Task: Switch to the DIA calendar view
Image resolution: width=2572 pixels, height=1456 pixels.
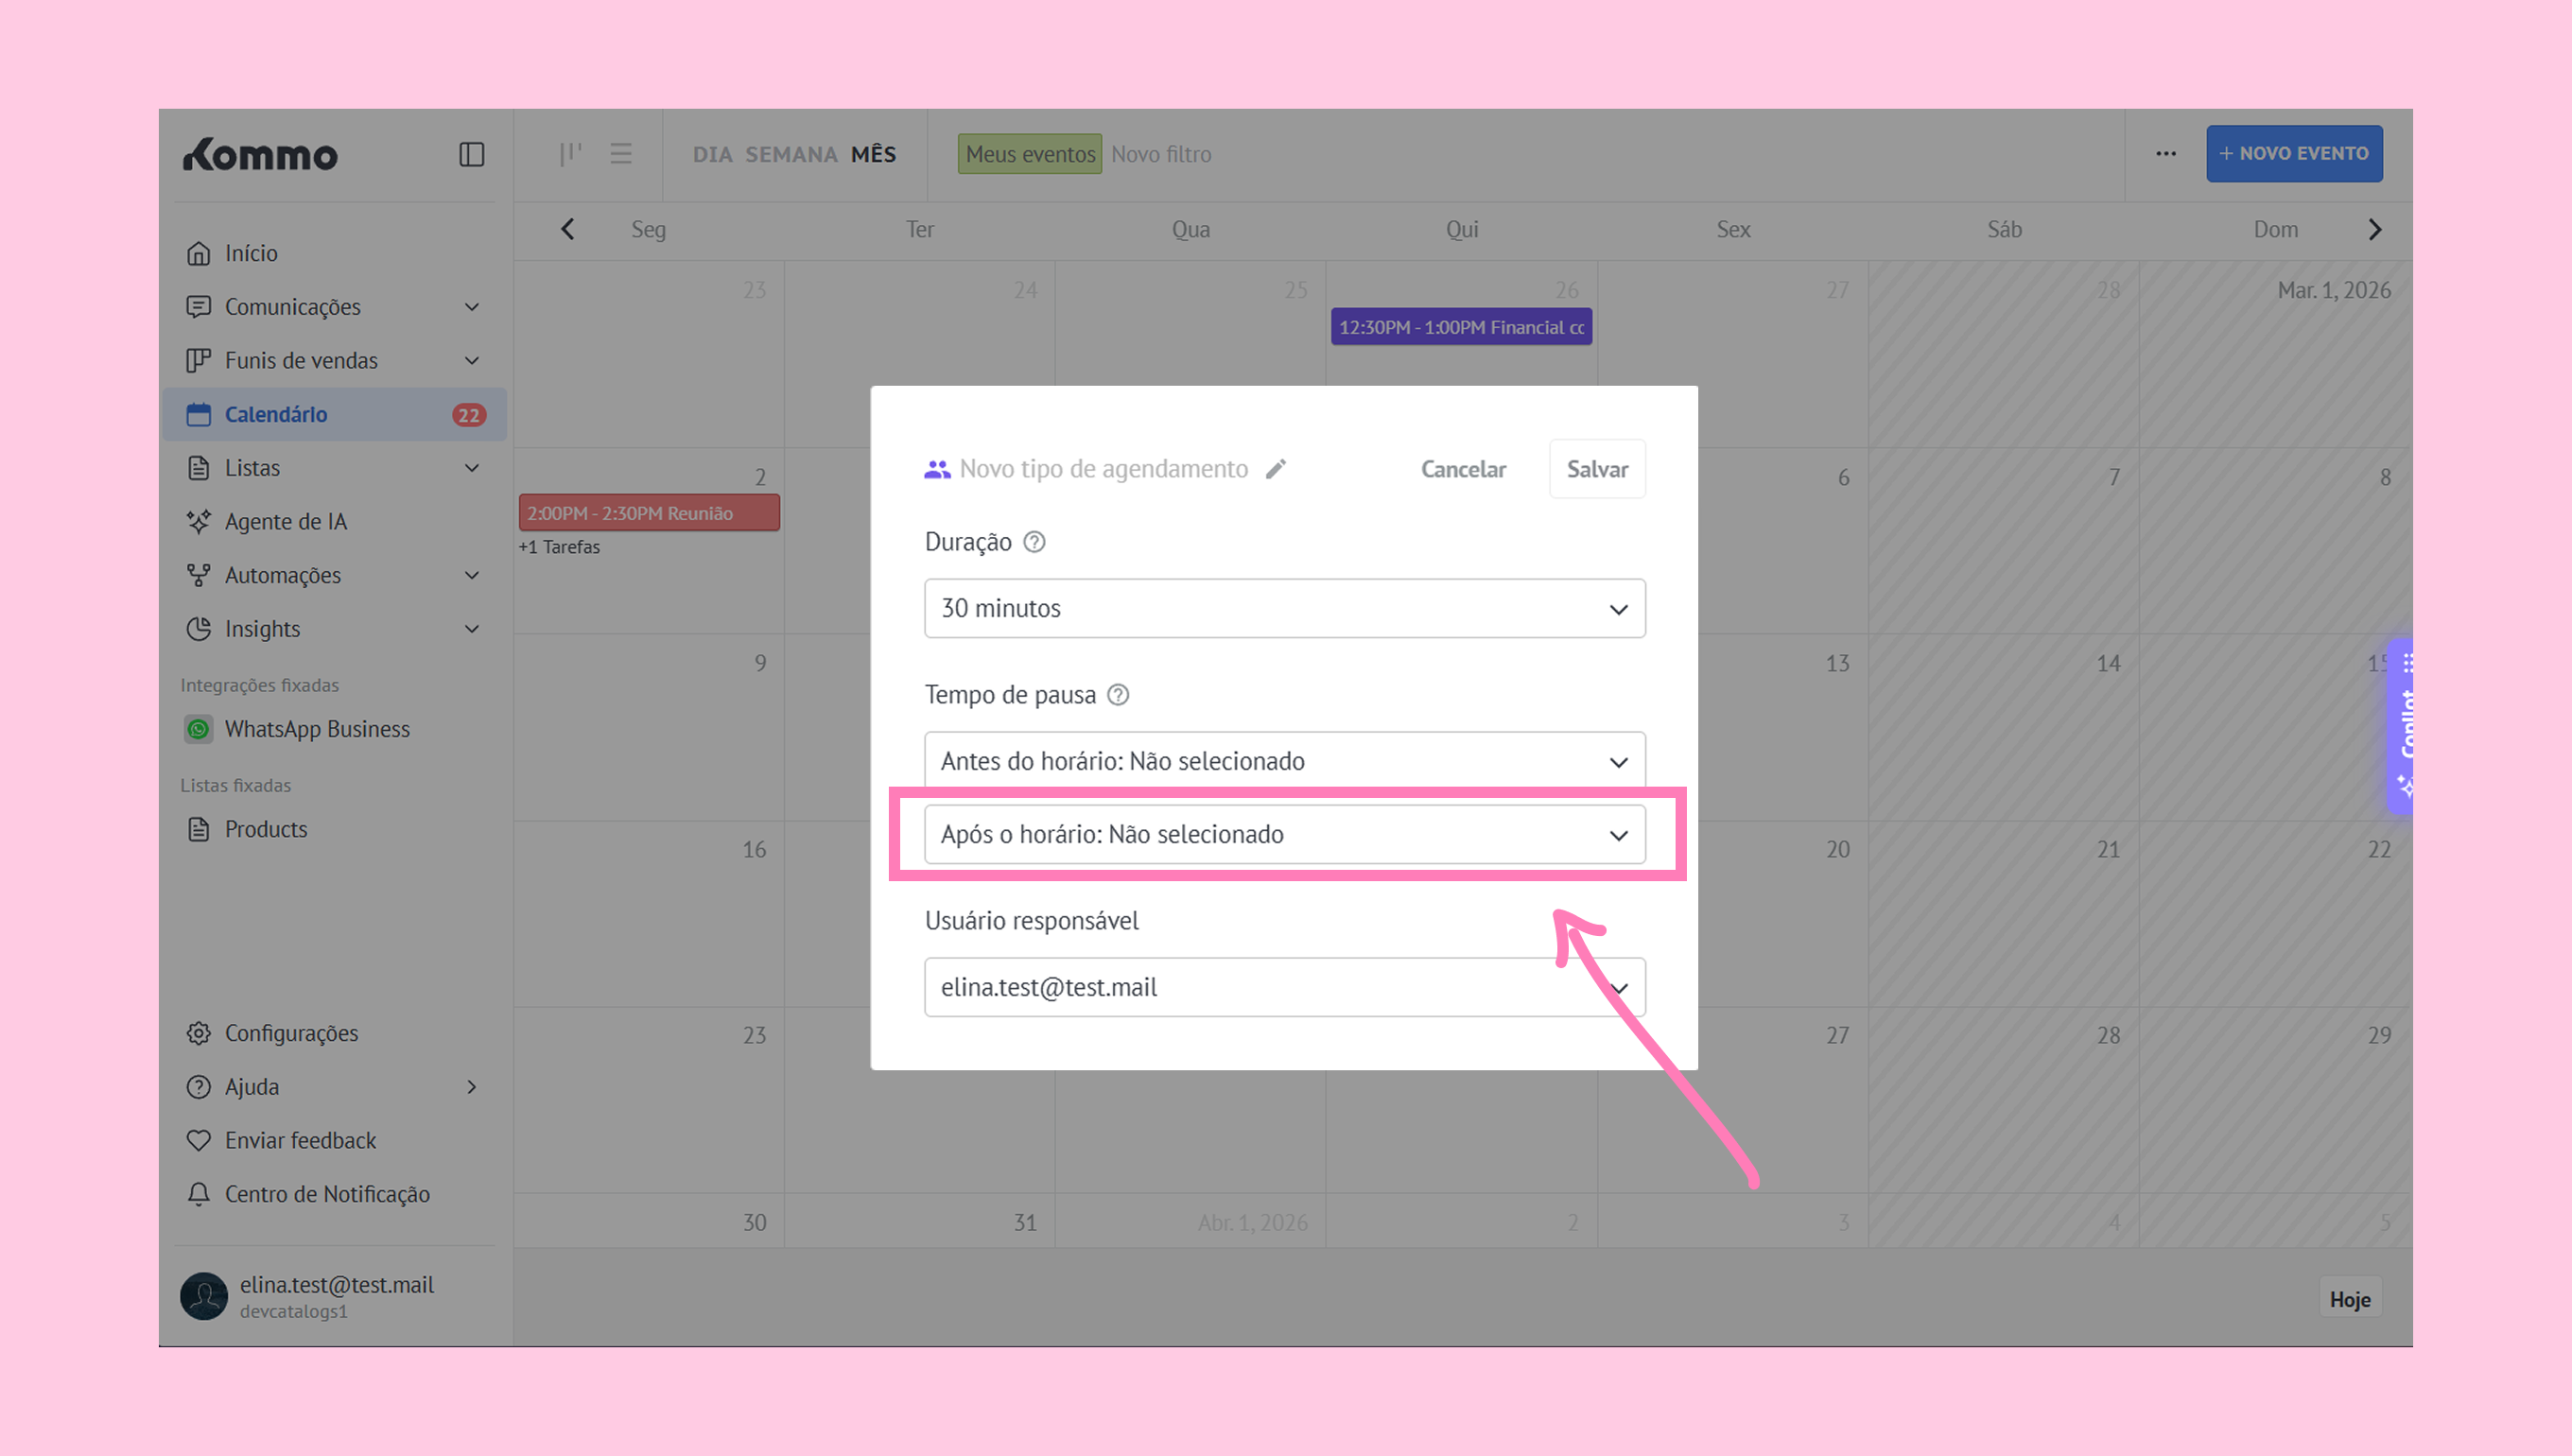Action: [x=712, y=154]
